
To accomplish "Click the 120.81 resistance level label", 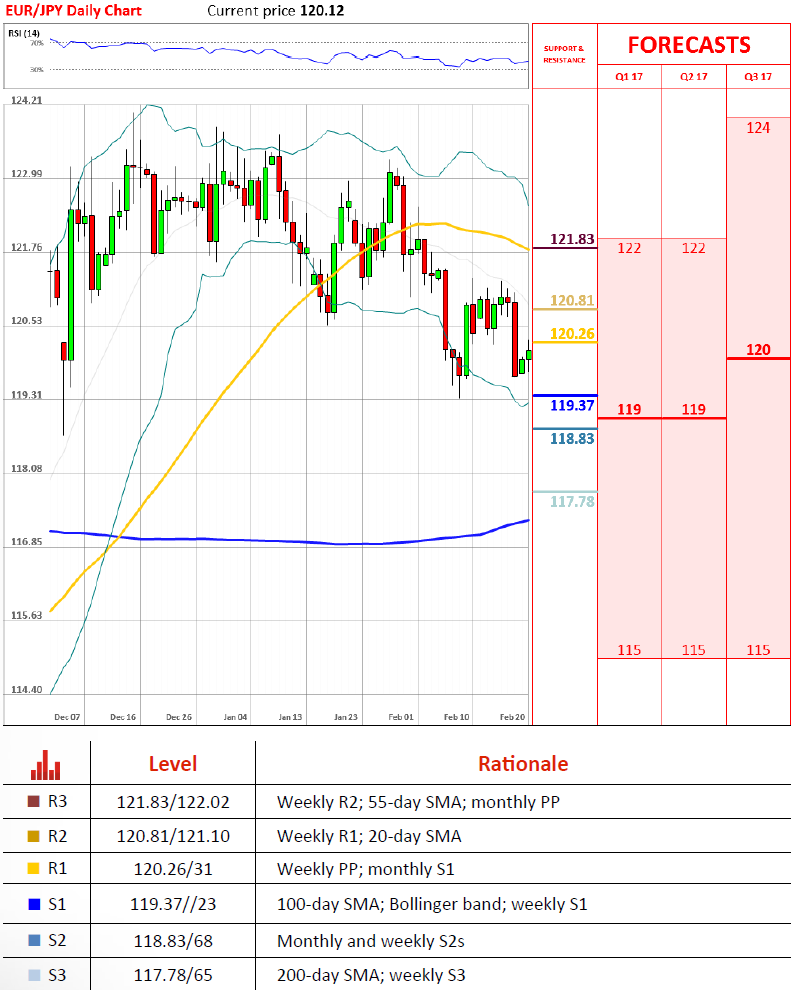I will [572, 301].
